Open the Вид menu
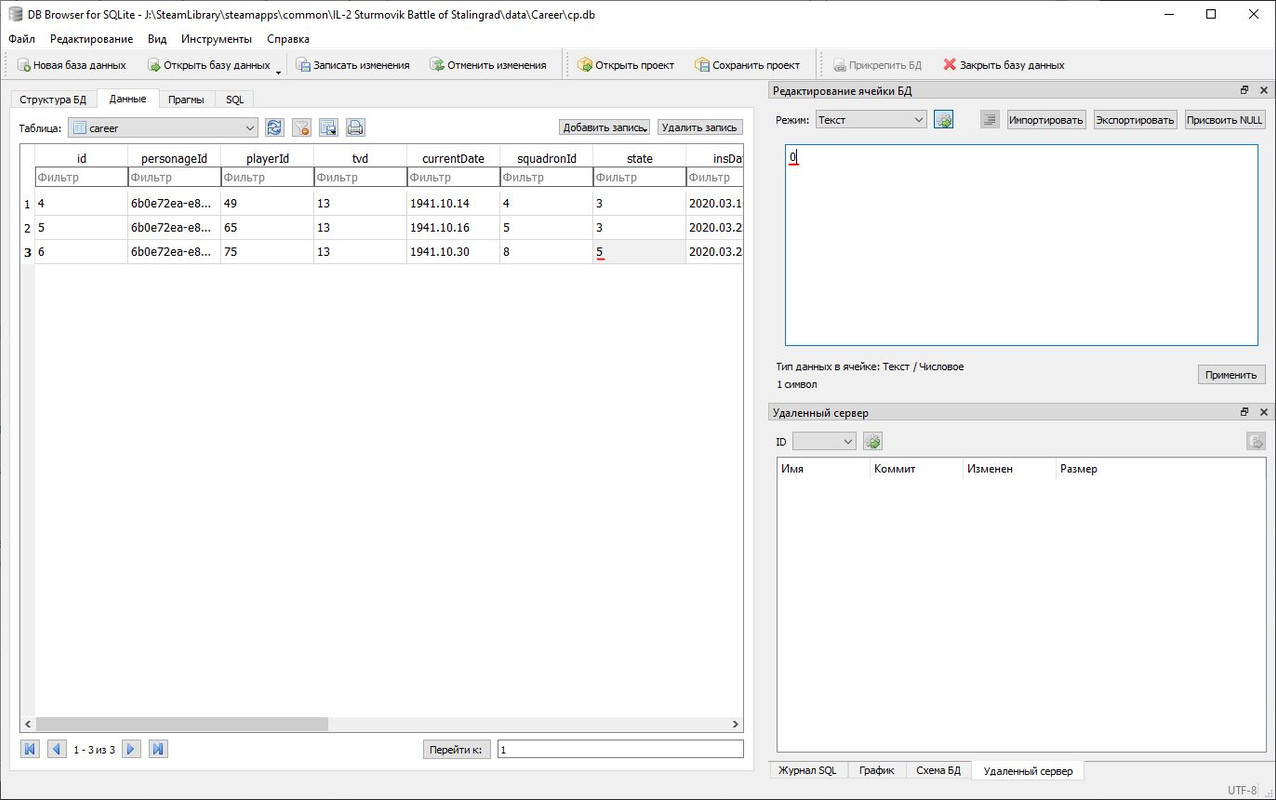 157,39
